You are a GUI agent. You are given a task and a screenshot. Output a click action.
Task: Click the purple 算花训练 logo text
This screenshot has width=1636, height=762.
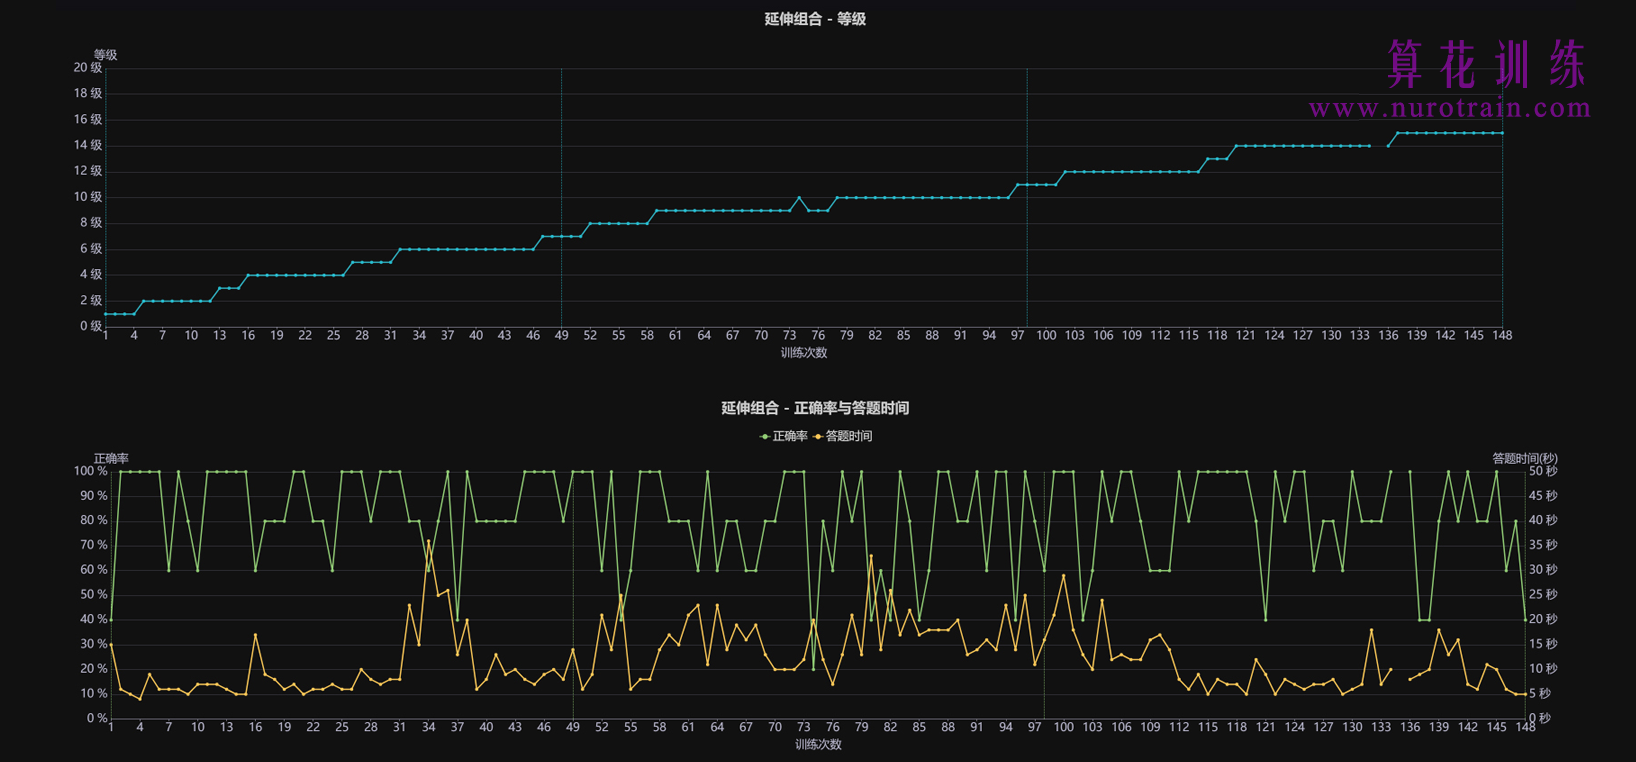click(x=1486, y=64)
